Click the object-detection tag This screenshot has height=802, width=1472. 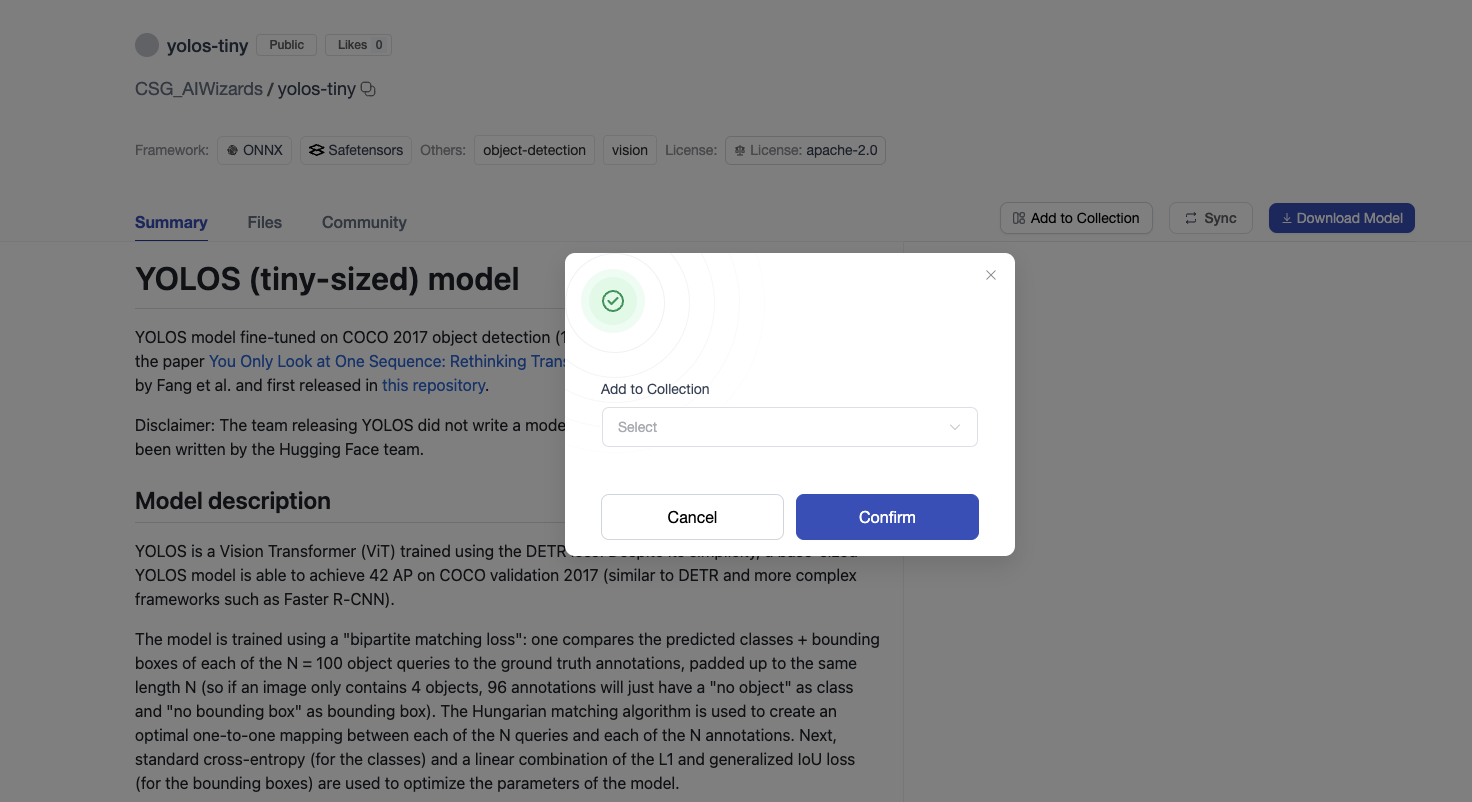tap(534, 150)
